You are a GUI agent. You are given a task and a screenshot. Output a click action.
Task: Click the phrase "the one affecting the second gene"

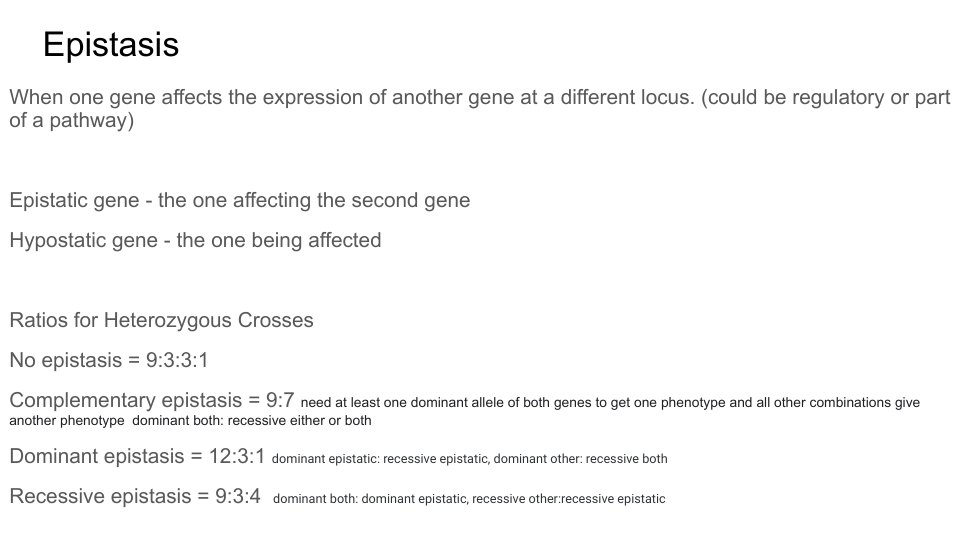coord(314,200)
